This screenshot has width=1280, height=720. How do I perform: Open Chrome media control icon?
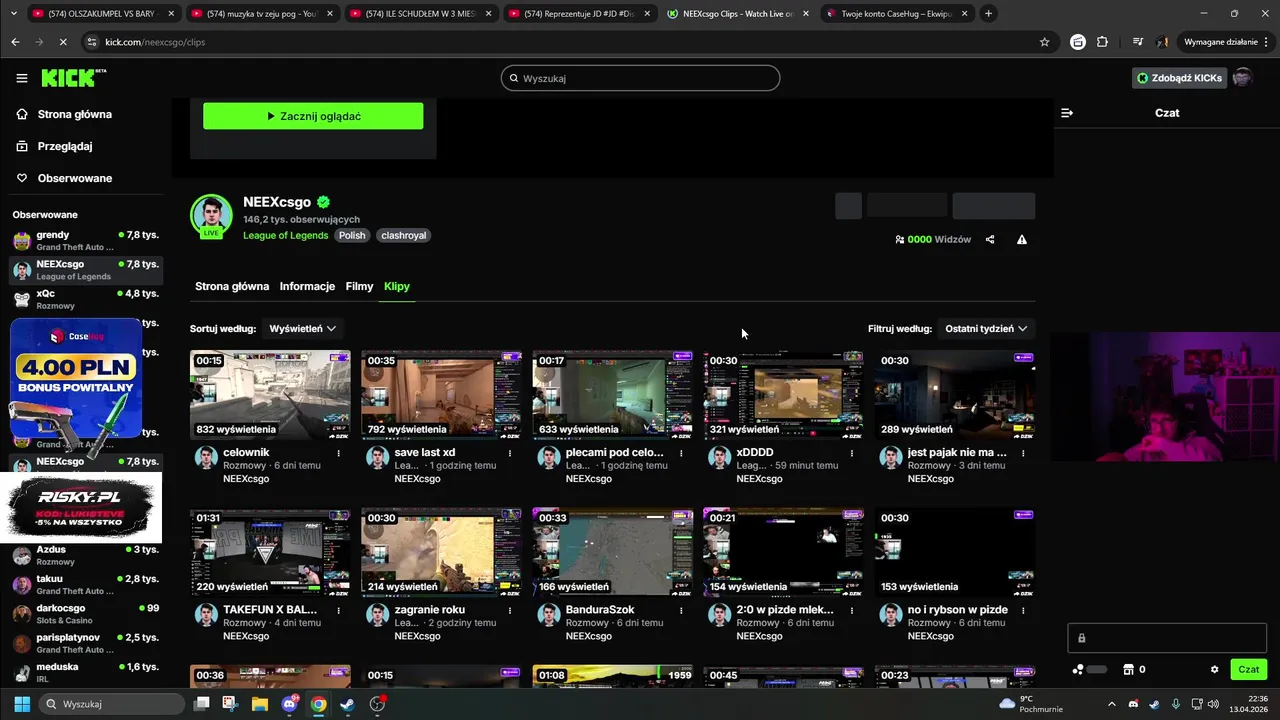coord(1138,42)
